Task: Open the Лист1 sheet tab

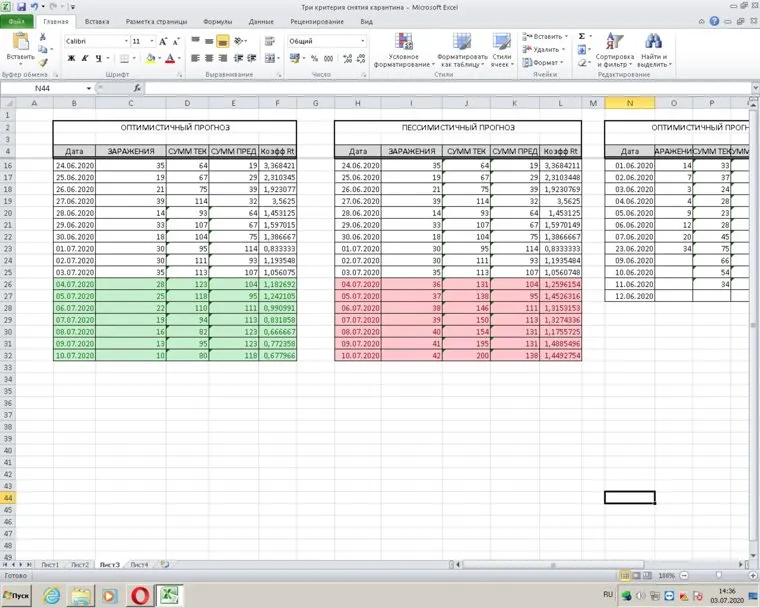Action: click(50, 565)
